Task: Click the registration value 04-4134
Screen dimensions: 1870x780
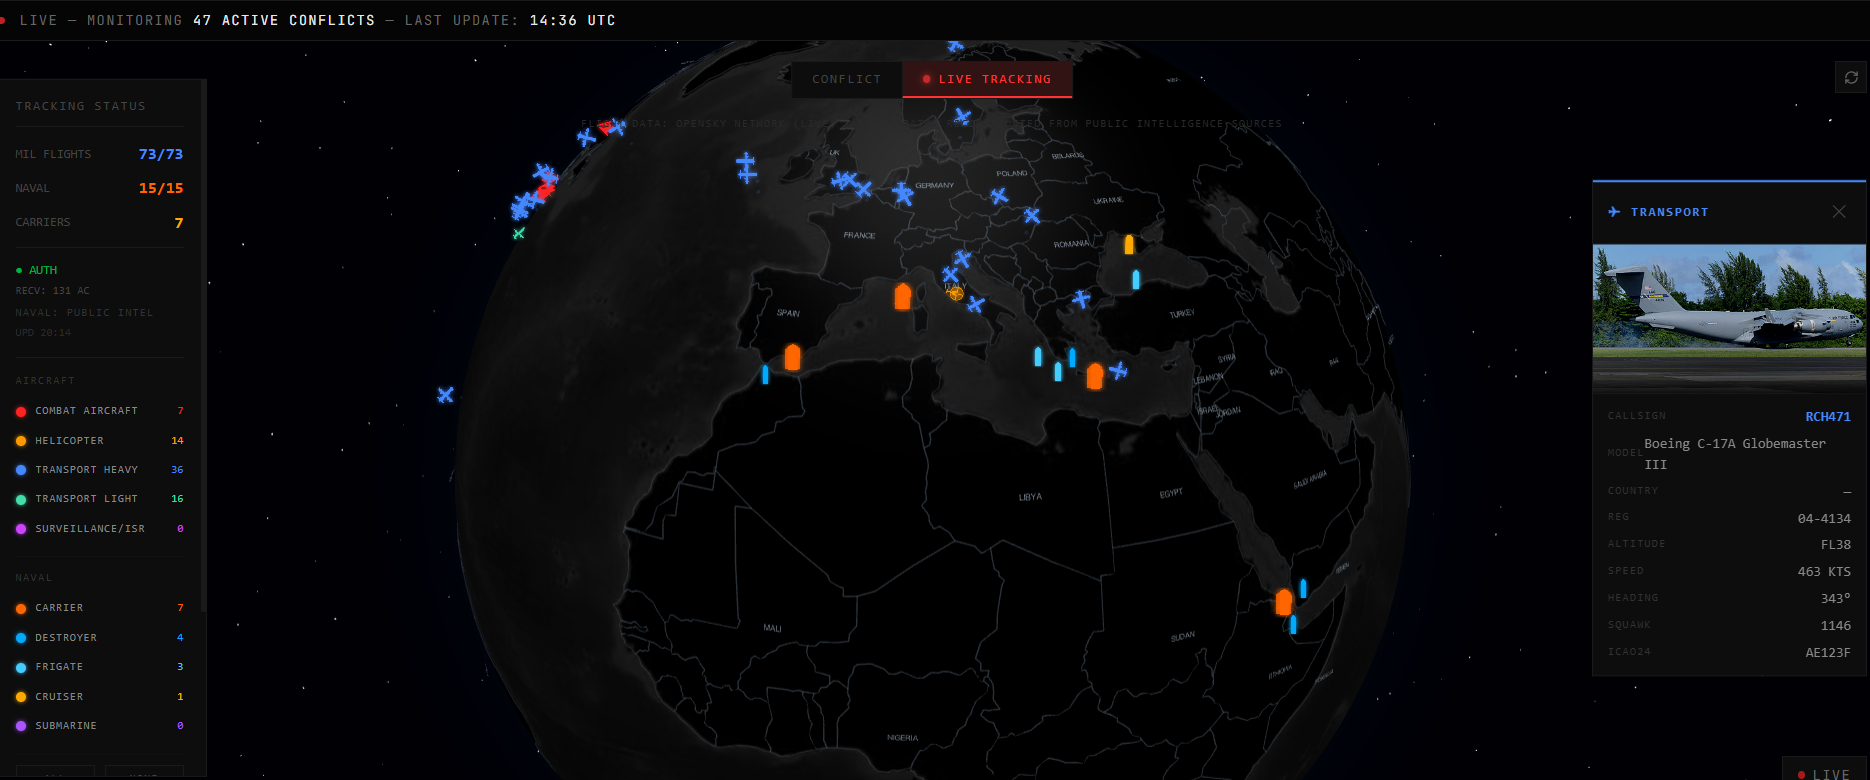Action: [x=1824, y=518]
